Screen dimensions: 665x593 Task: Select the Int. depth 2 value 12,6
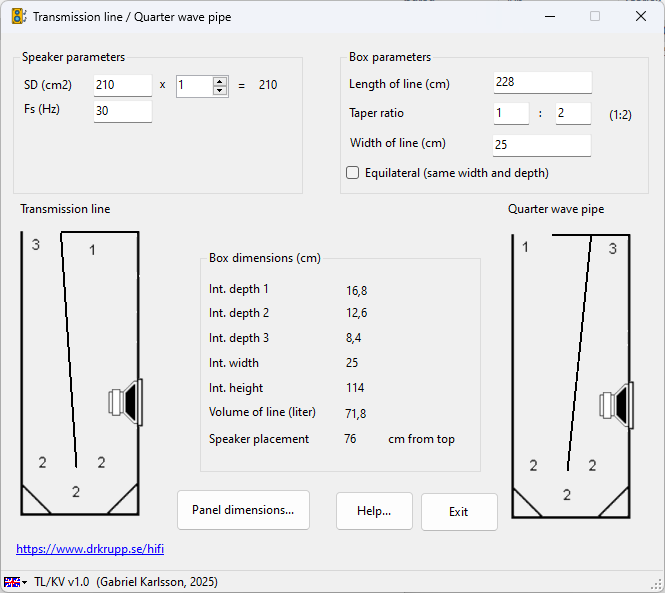click(x=356, y=313)
